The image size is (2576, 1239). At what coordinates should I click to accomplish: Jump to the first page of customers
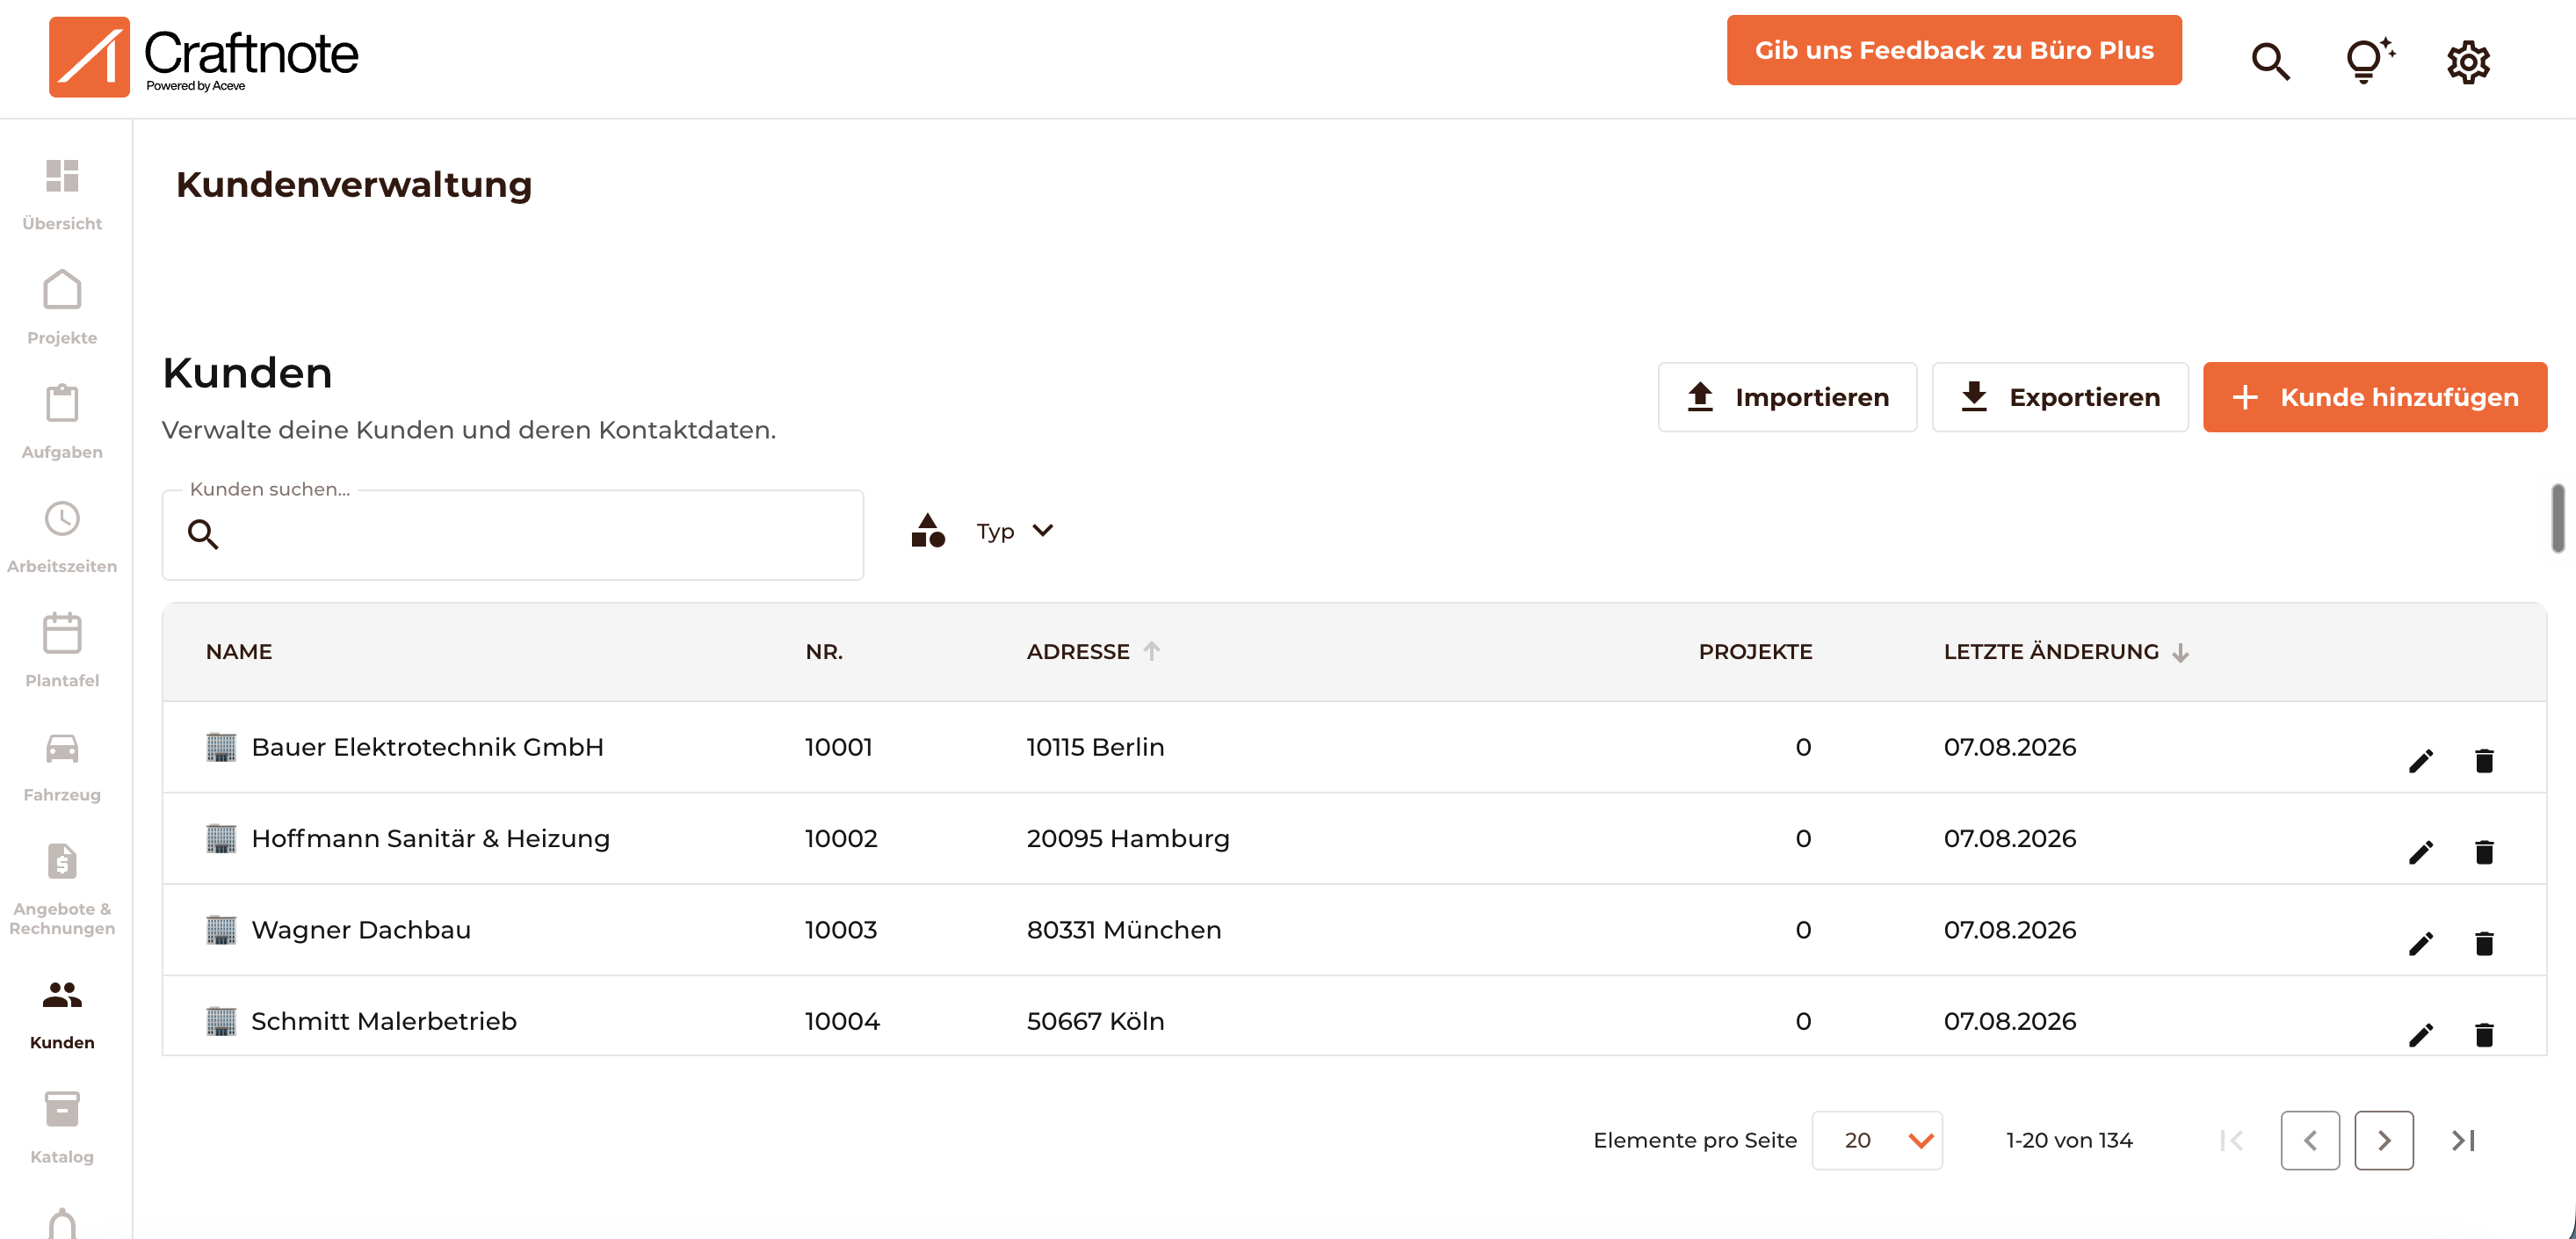[2231, 1140]
